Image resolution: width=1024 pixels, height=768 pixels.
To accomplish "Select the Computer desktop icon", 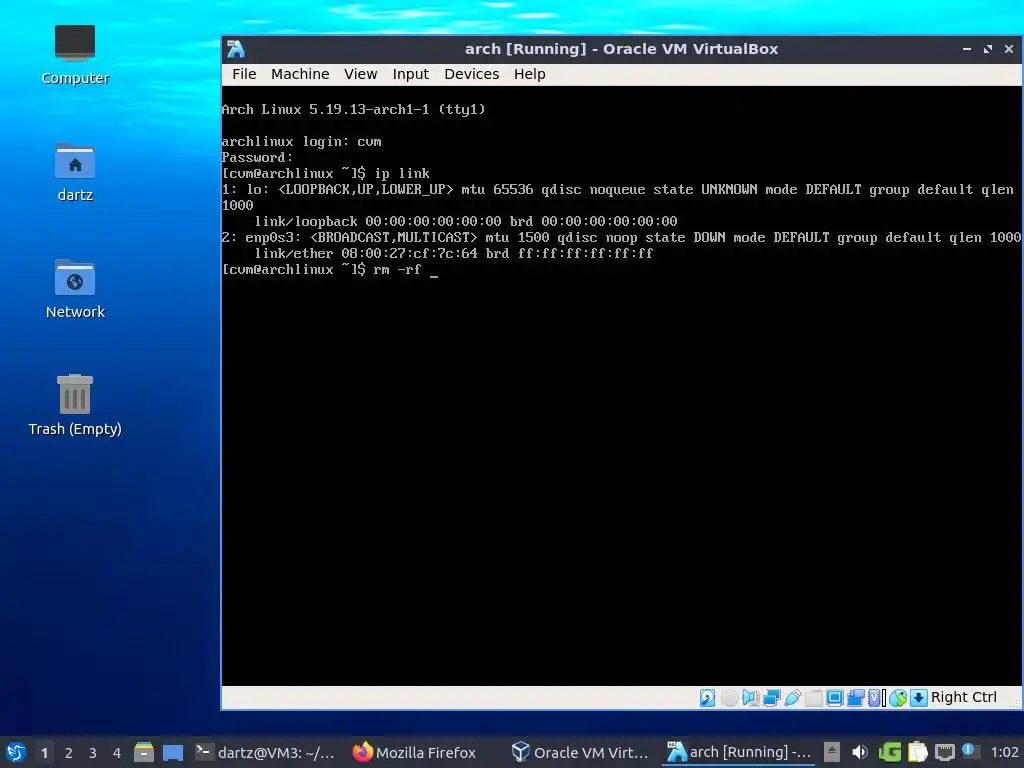I will 75,55.
